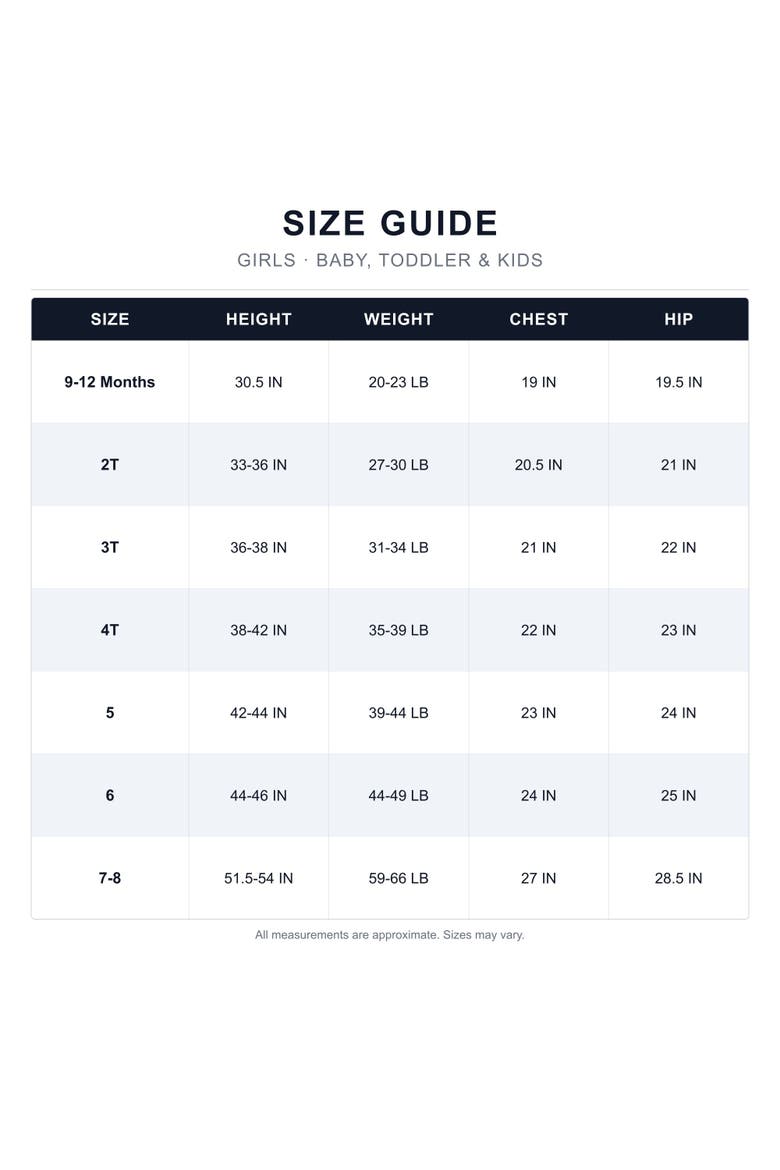Click the HIP column header
Viewport: 780px width, 1170px height.
click(678, 319)
